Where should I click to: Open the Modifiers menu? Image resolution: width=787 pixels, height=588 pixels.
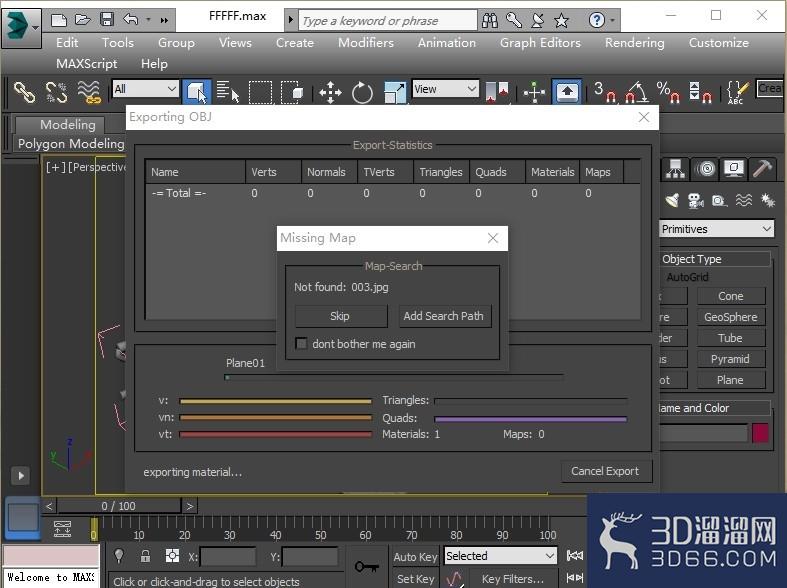(x=366, y=43)
